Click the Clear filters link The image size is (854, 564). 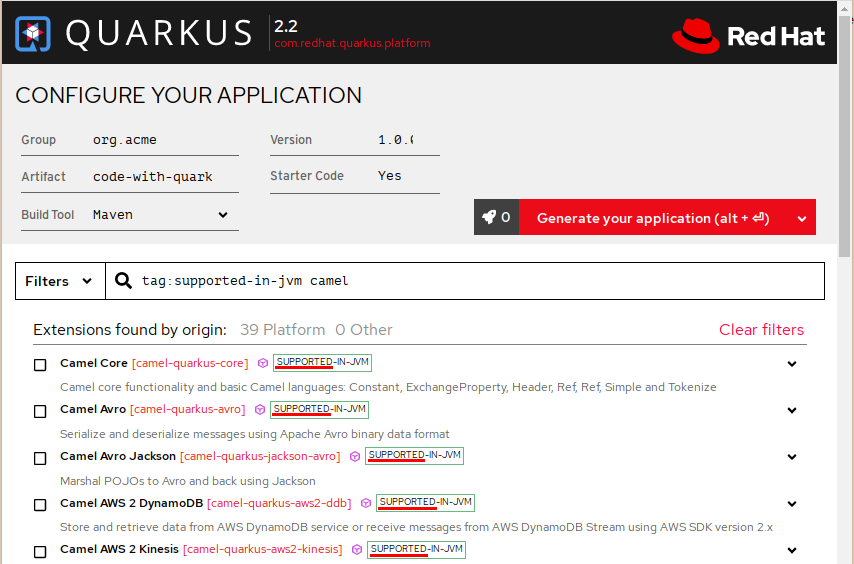point(761,330)
